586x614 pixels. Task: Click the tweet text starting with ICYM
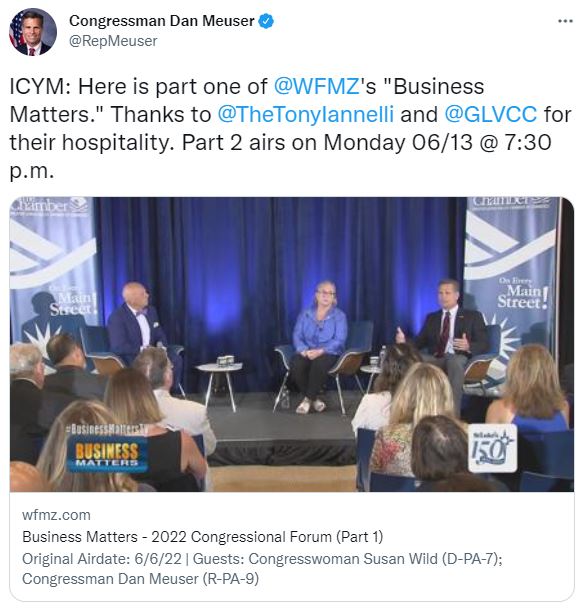[x=290, y=128]
